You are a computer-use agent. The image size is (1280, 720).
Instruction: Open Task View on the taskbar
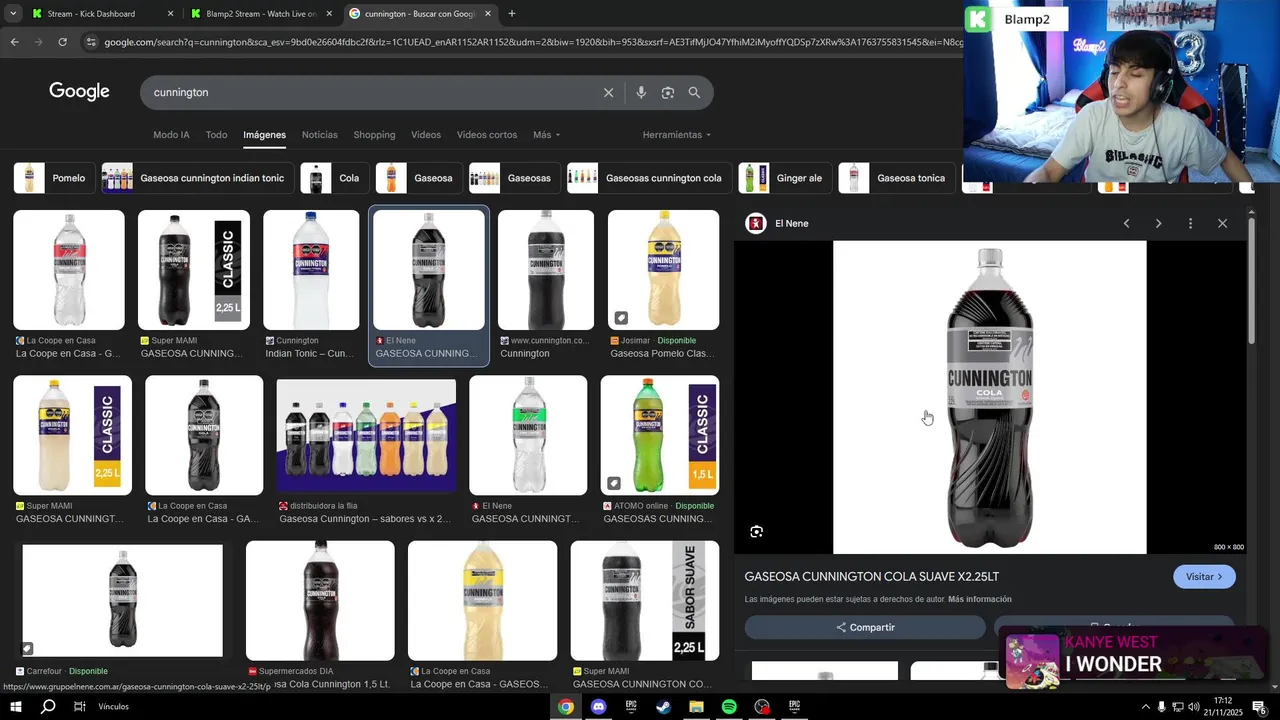[80, 706]
